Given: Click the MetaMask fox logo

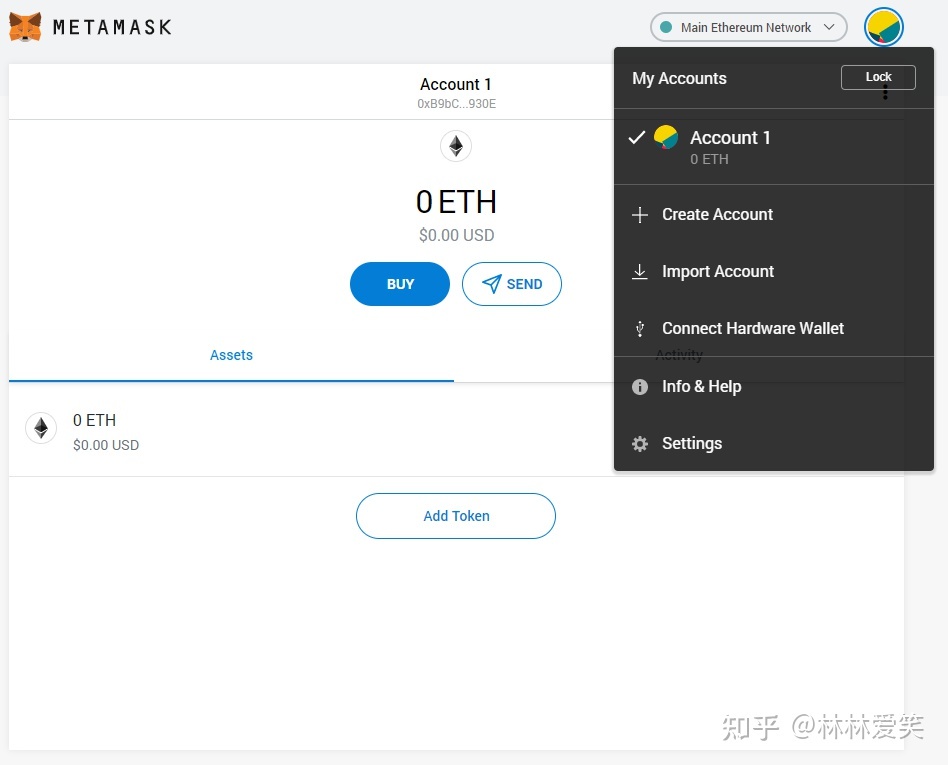Looking at the screenshot, I should 25,27.
